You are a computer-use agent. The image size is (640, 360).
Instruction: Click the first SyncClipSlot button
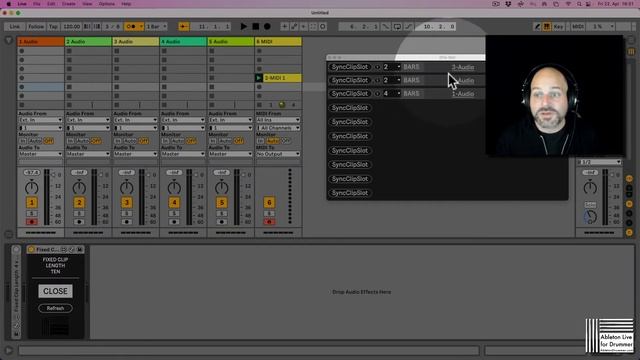coord(350,67)
